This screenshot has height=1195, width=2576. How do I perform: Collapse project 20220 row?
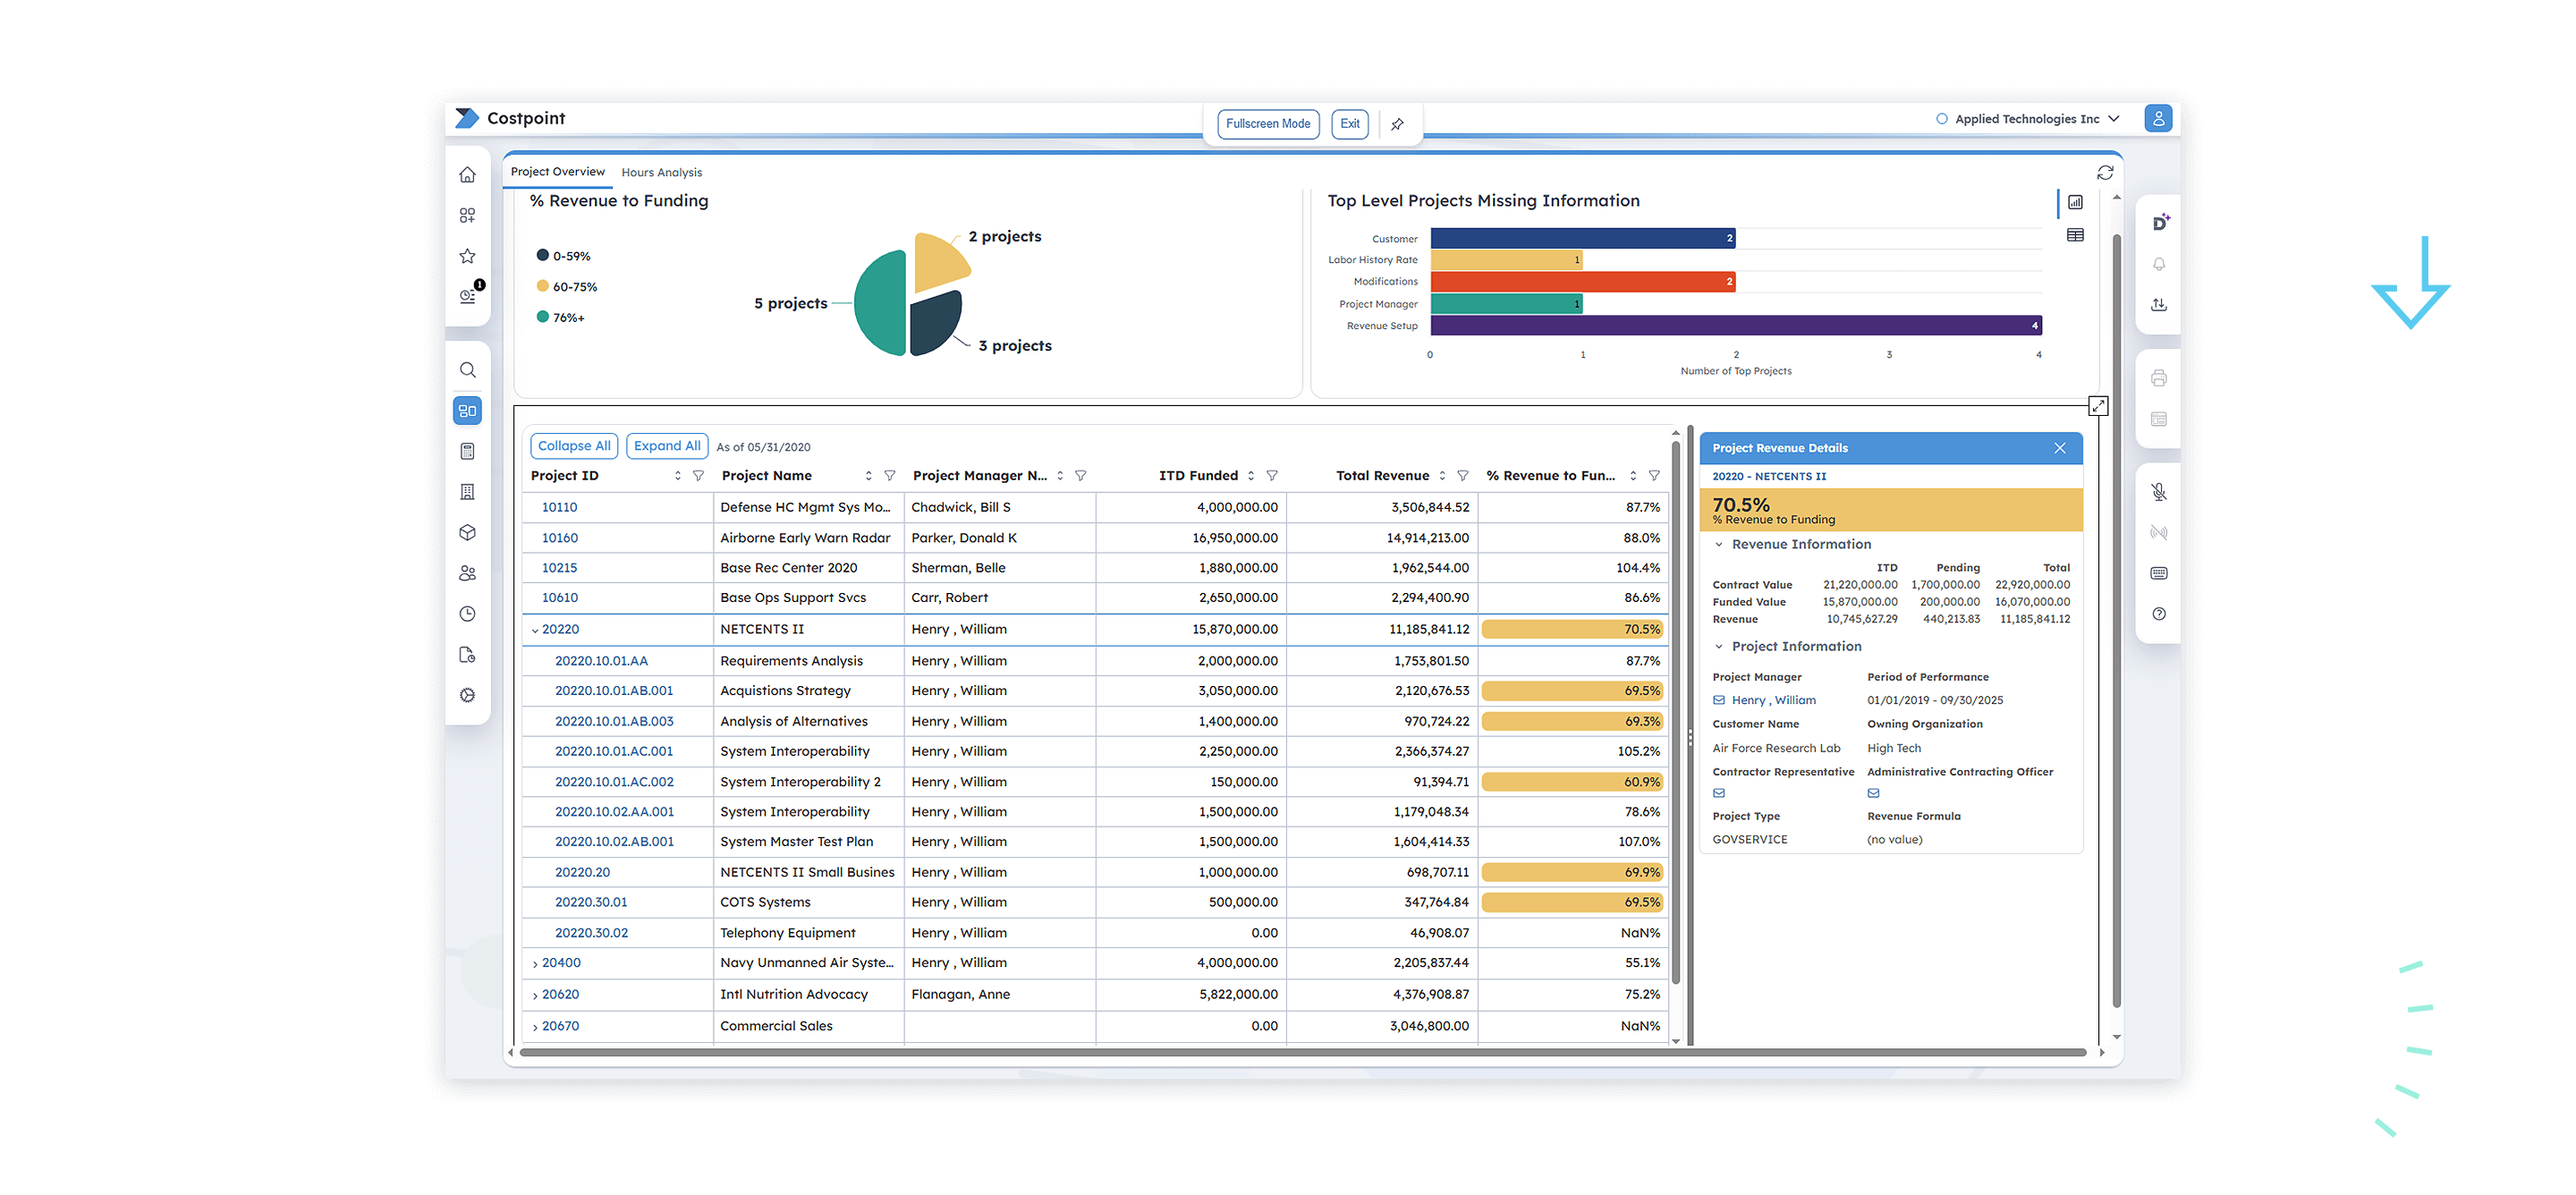tap(535, 630)
